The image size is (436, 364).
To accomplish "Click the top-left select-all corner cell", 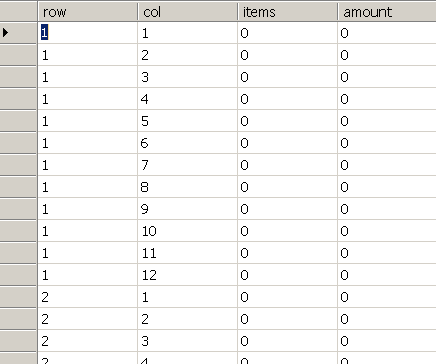I will (x=18, y=11).
